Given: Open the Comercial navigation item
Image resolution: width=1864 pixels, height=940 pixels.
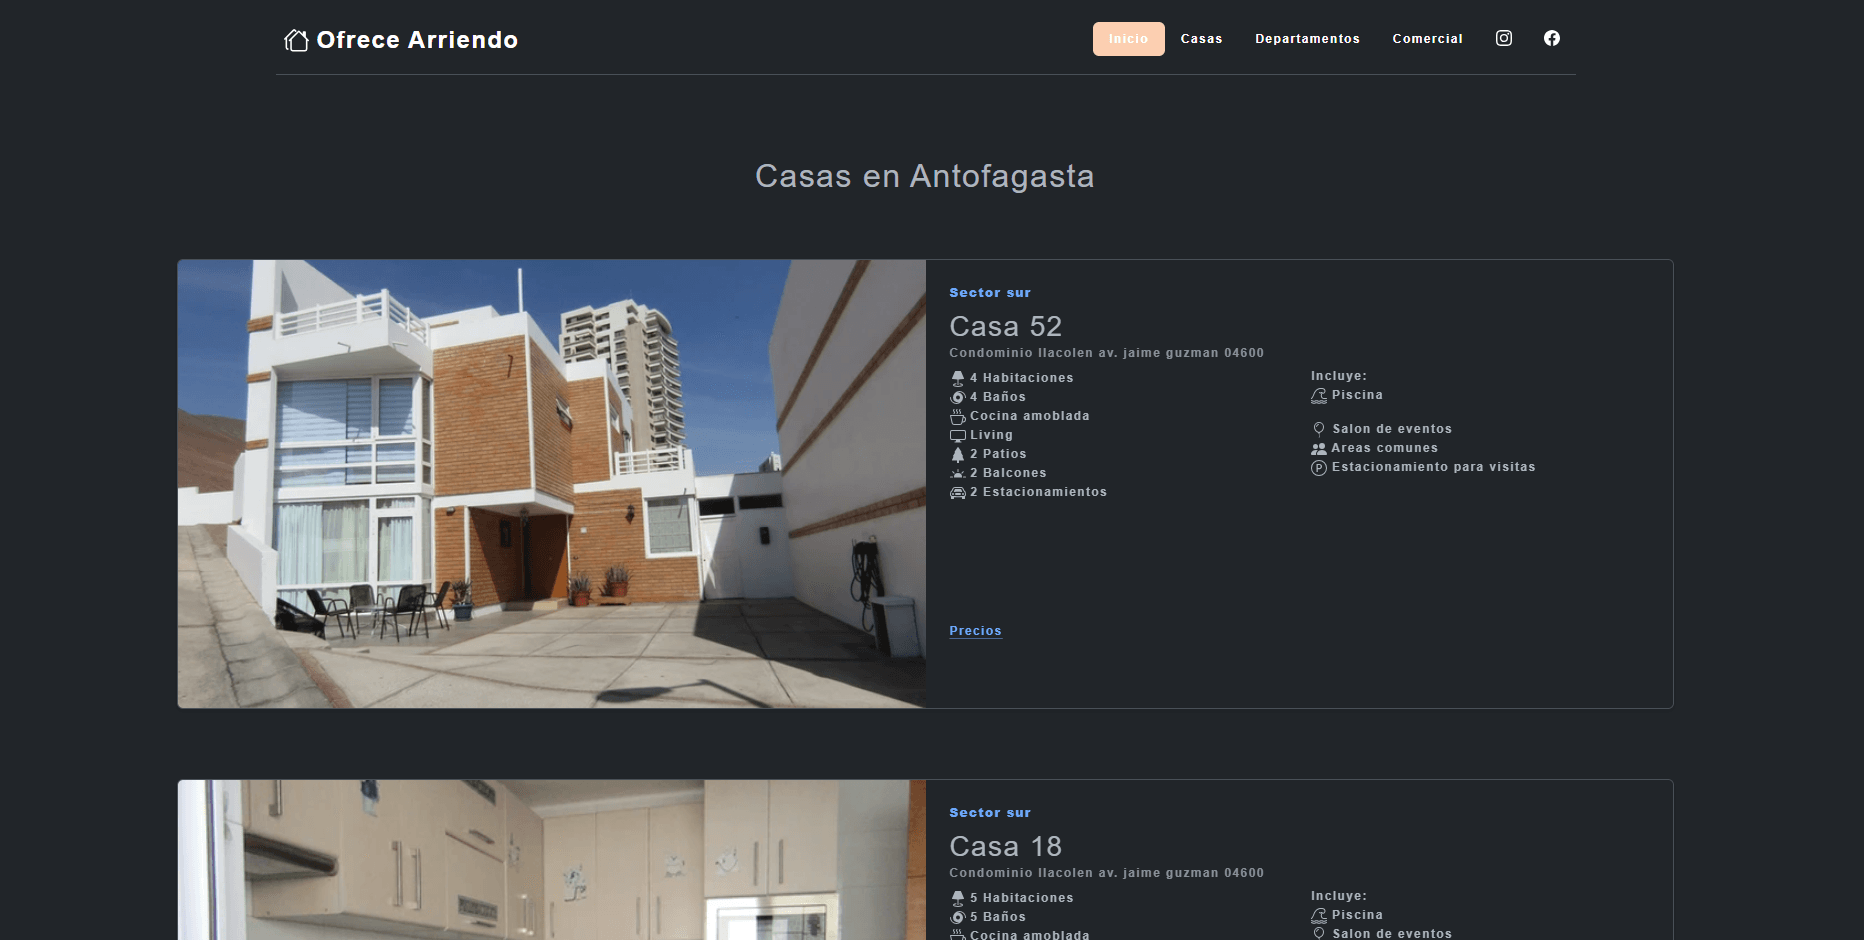Looking at the screenshot, I should [1427, 39].
